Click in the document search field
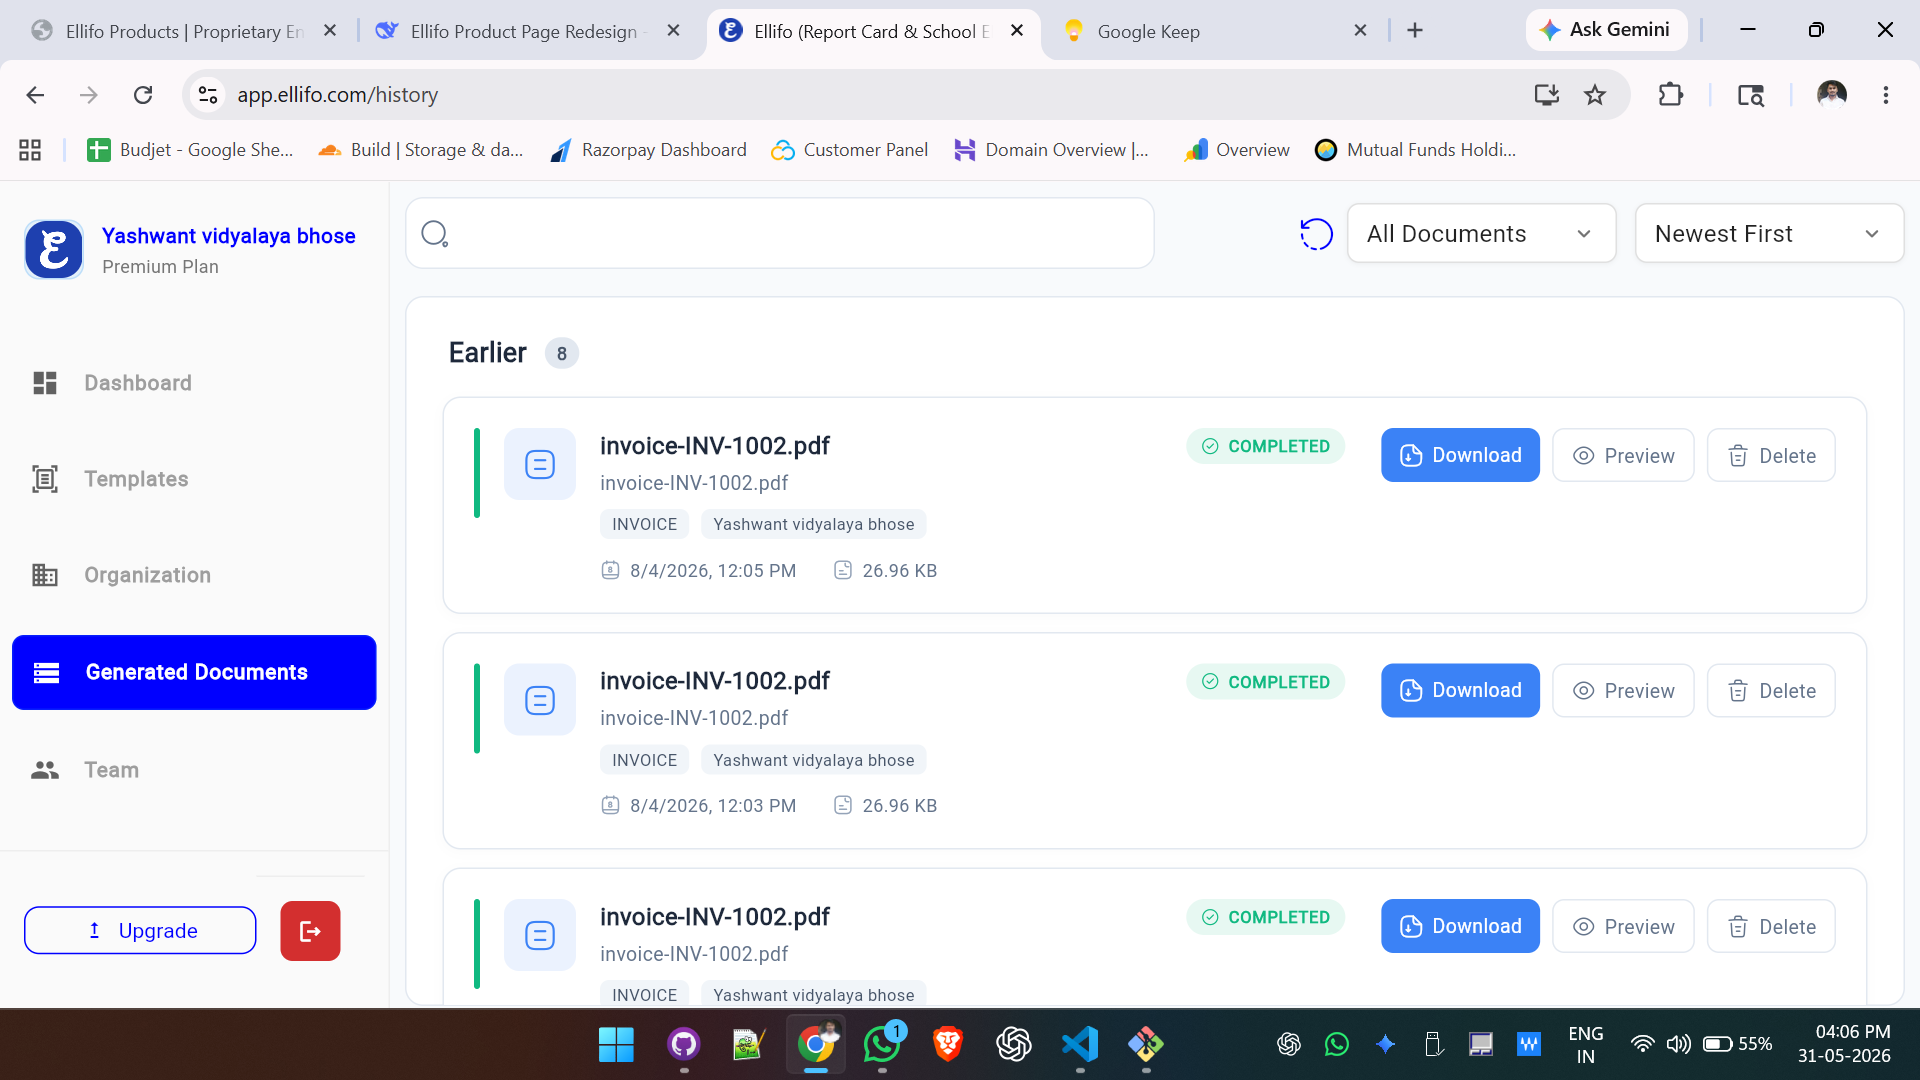Screen dimensions: 1920x1080 coord(780,233)
